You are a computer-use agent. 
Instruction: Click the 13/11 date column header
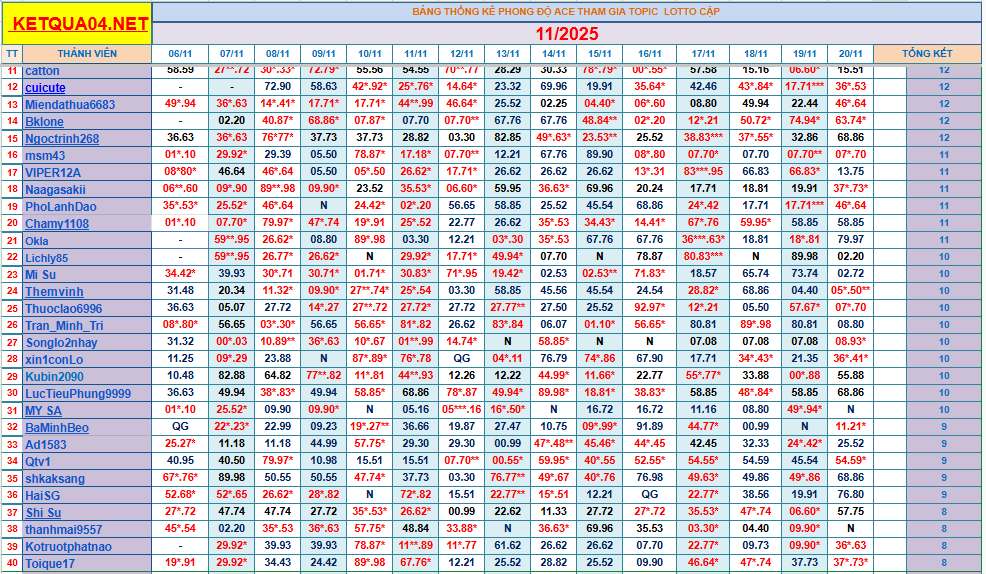[x=508, y=53]
